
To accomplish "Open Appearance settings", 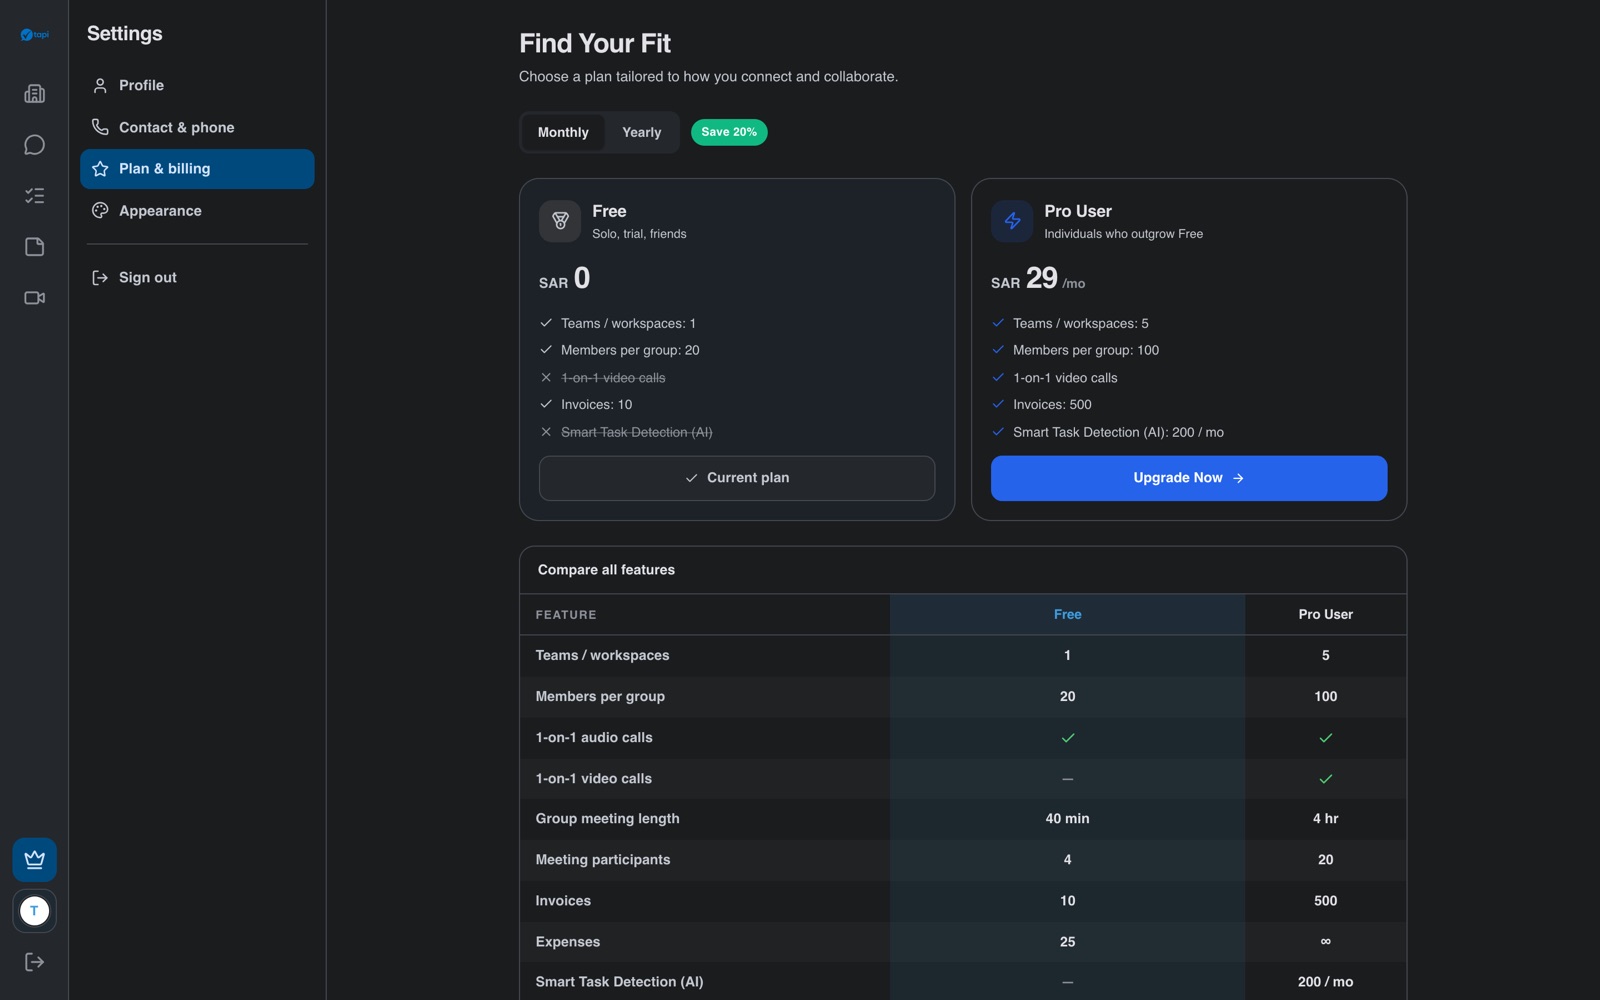I will (197, 211).
